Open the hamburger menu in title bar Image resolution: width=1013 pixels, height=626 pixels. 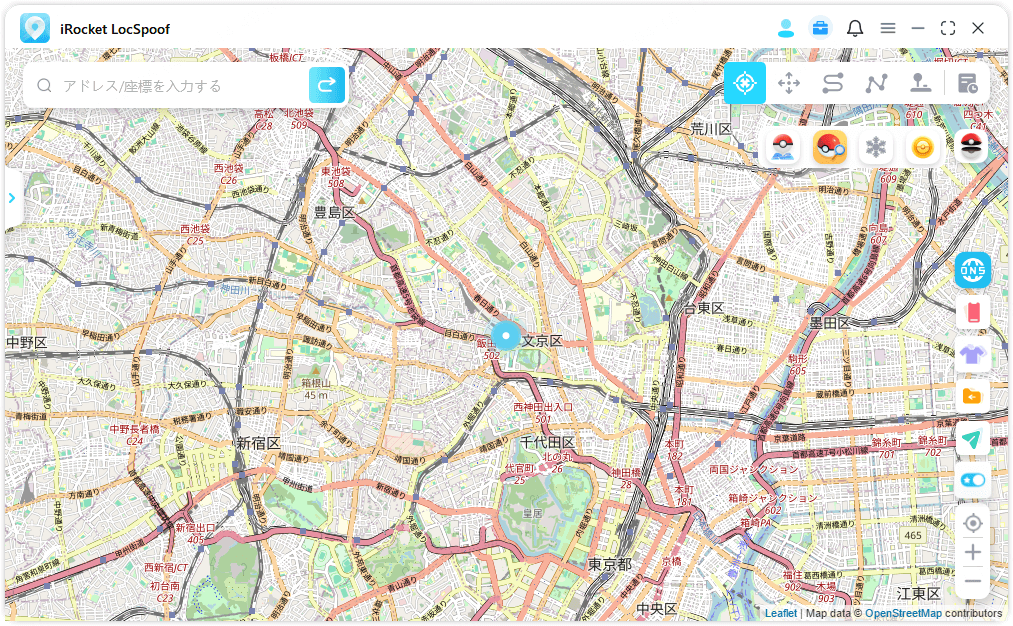pos(888,28)
